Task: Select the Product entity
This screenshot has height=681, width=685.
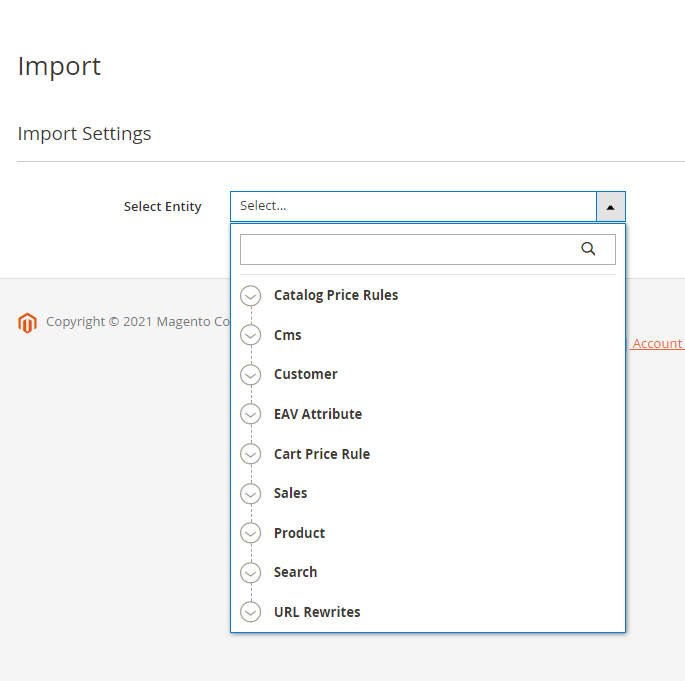Action: pyautogui.click(x=299, y=533)
